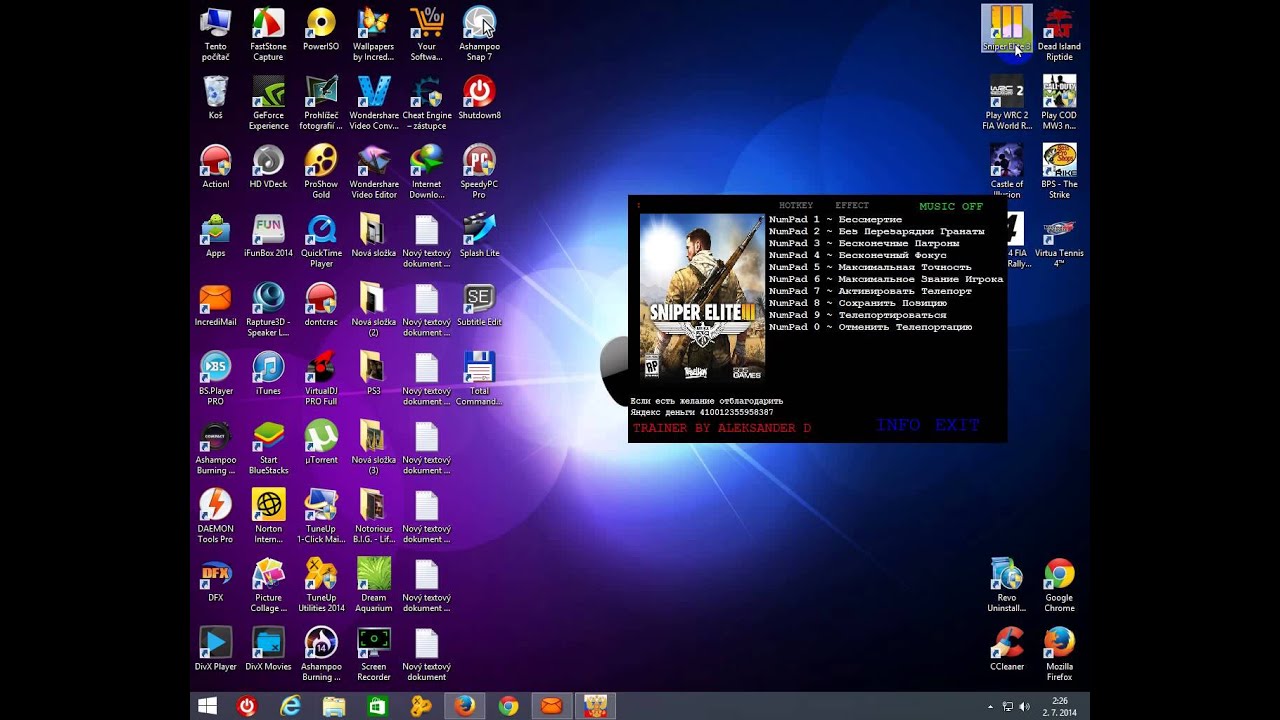Viewport: 1280px width, 720px height.
Task: Select the Mozilla Firefox desktop icon
Action: tap(1059, 654)
